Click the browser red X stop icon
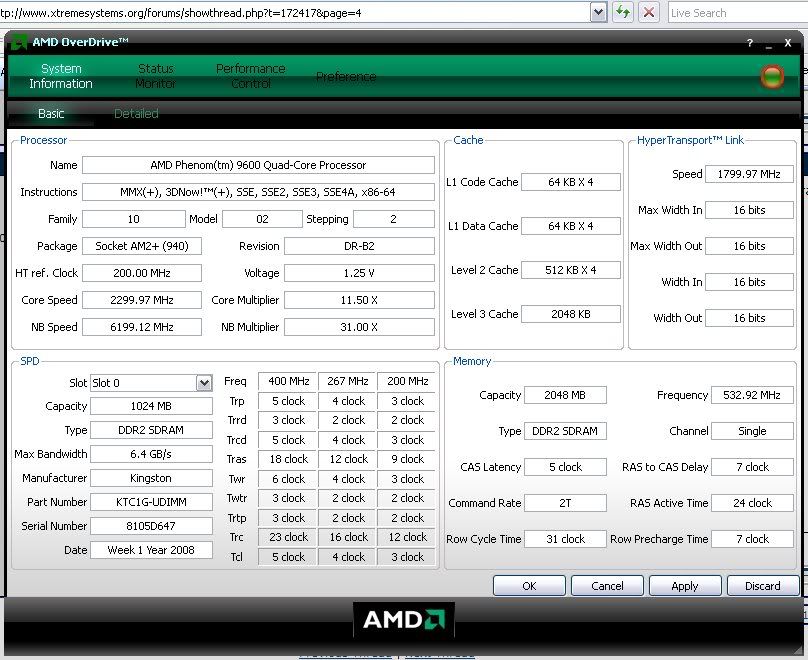 pos(649,12)
